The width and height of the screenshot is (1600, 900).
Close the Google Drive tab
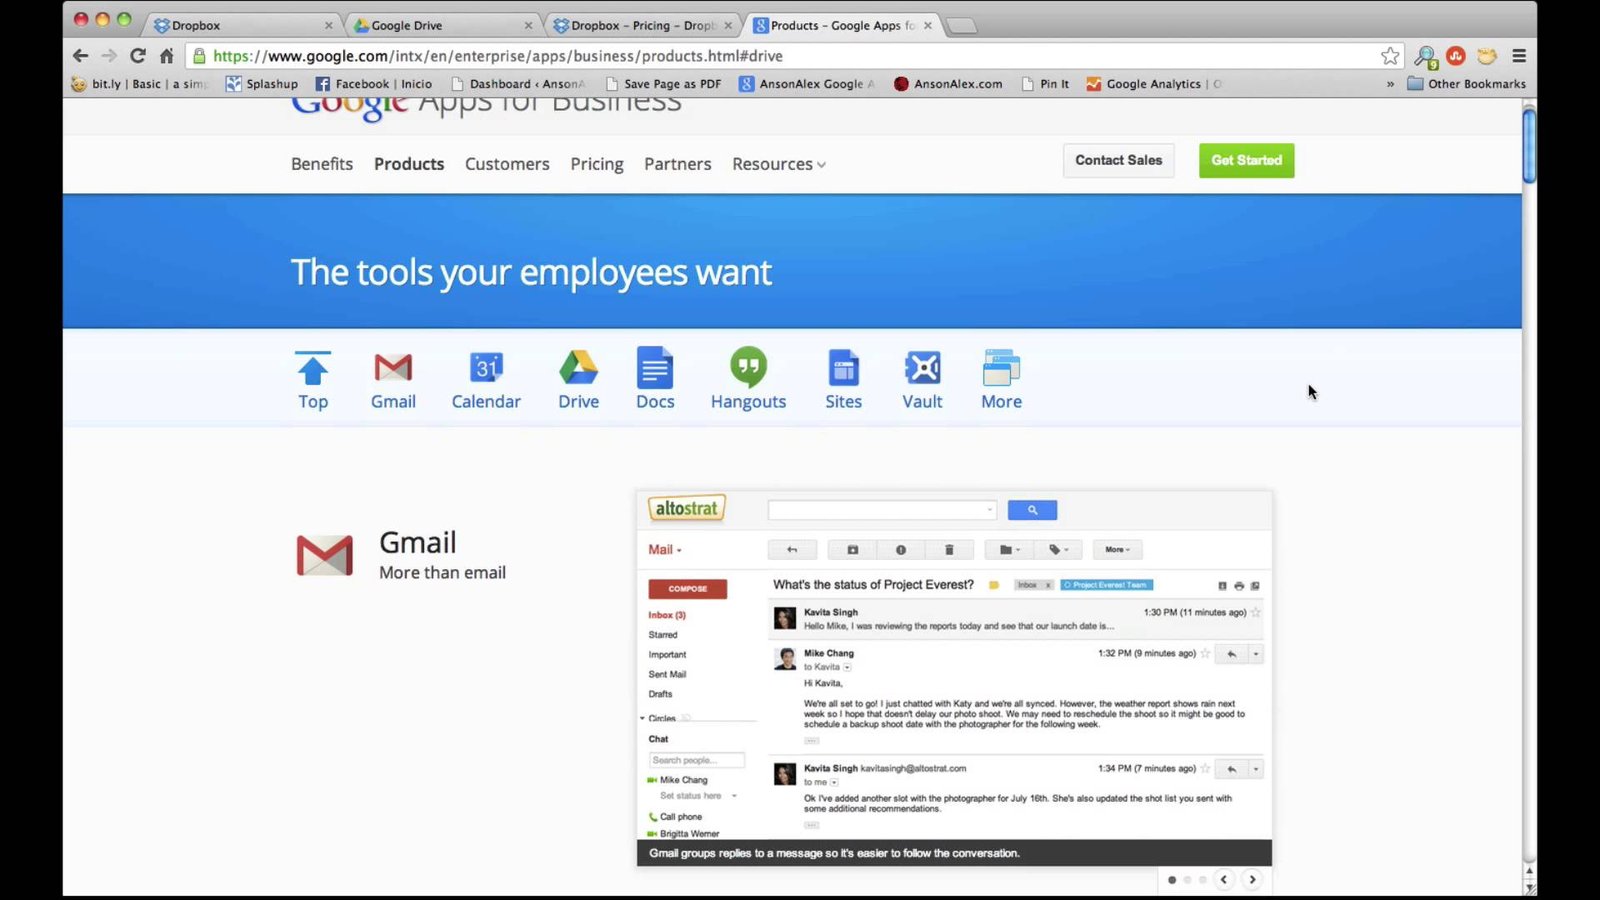[x=528, y=25]
